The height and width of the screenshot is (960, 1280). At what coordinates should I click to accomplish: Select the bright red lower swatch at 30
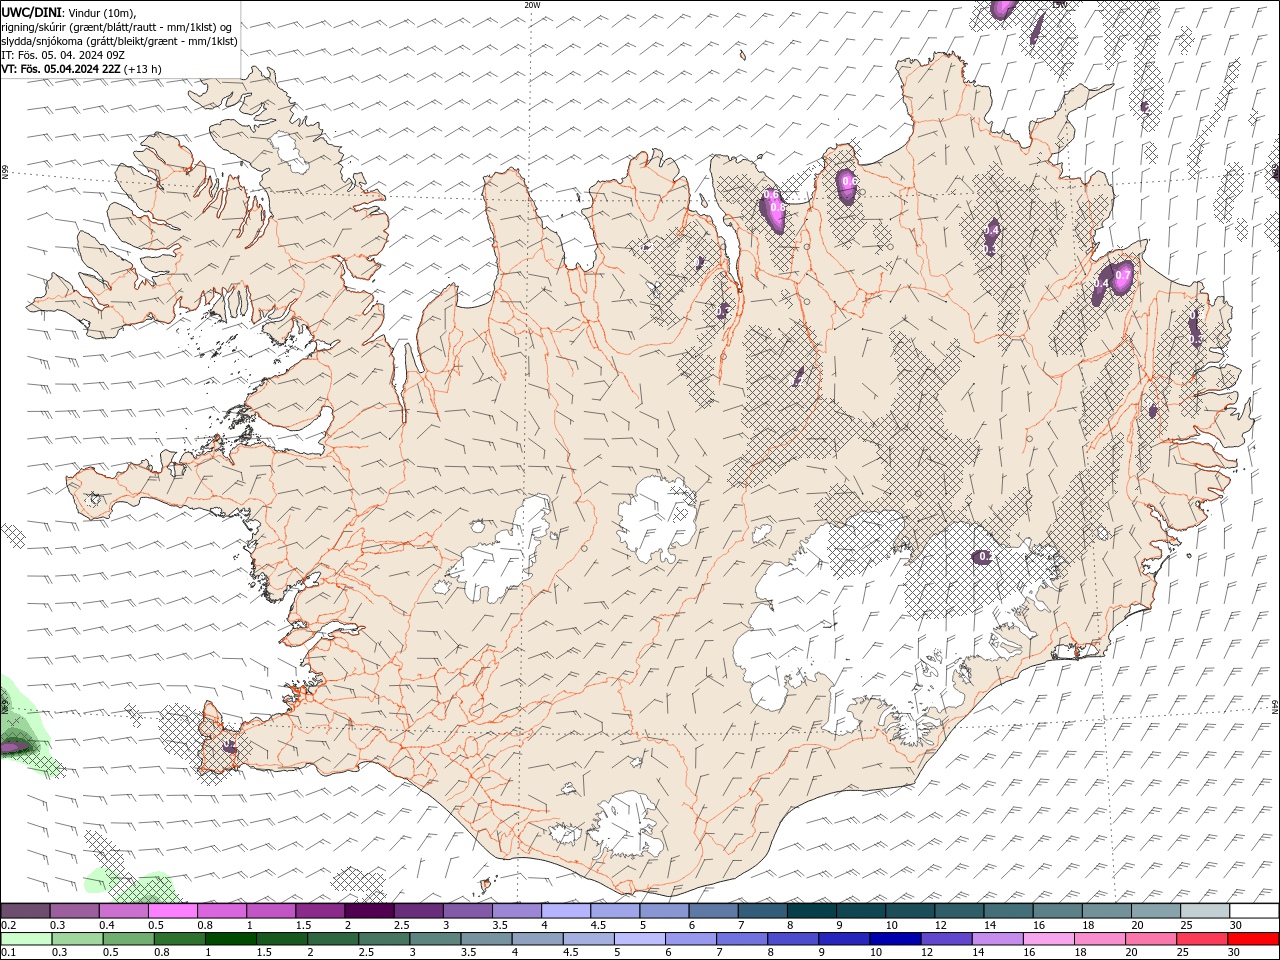click(1253, 939)
